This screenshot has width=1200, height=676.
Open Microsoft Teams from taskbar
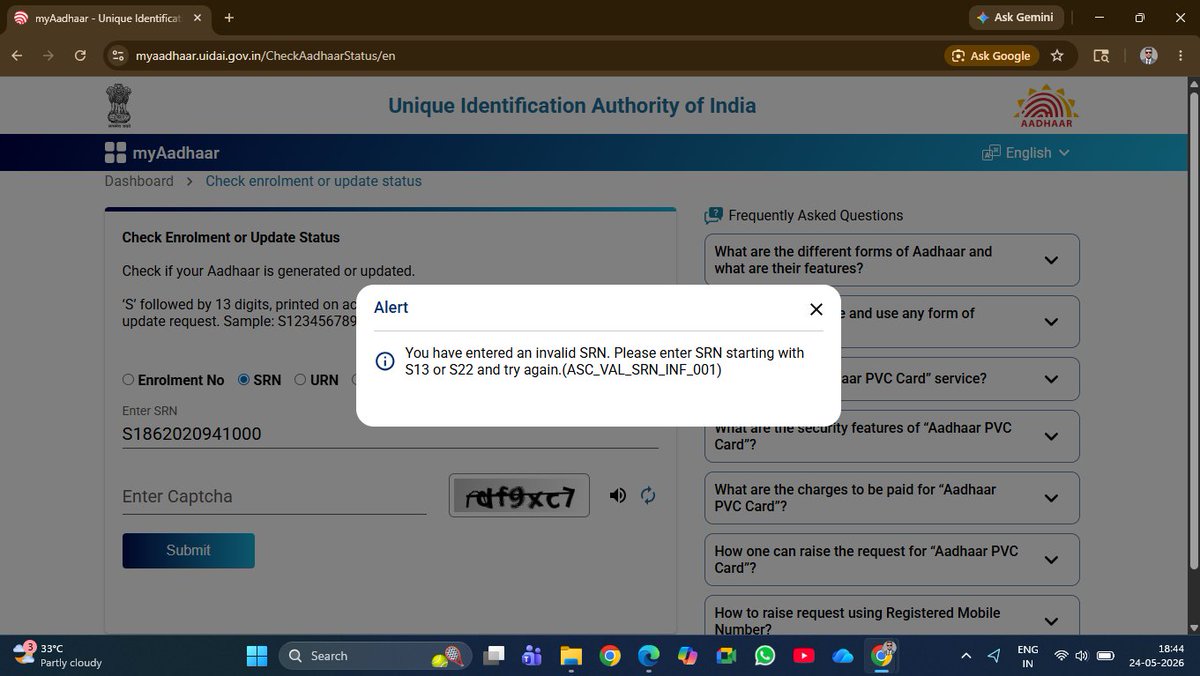click(x=532, y=656)
